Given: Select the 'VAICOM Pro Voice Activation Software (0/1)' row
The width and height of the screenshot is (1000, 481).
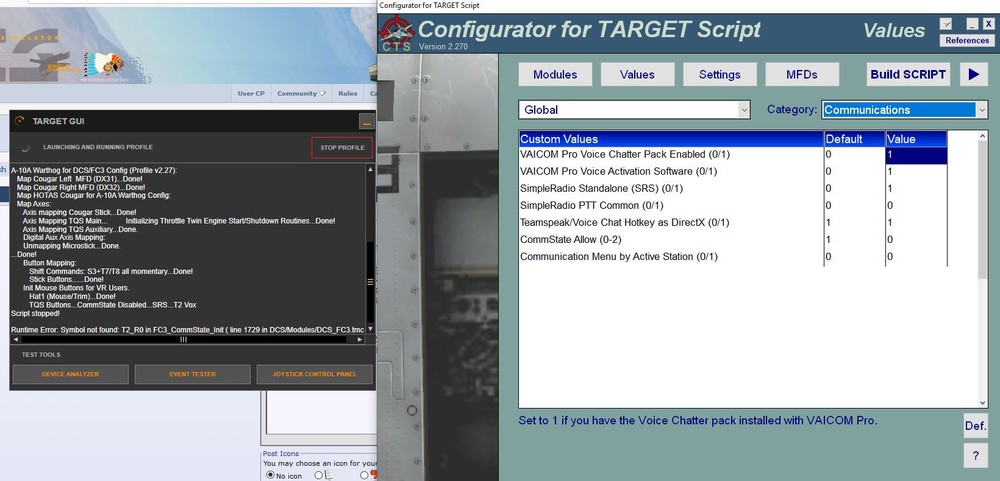Looking at the screenshot, I should pyautogui.click(x=733, y=172).
